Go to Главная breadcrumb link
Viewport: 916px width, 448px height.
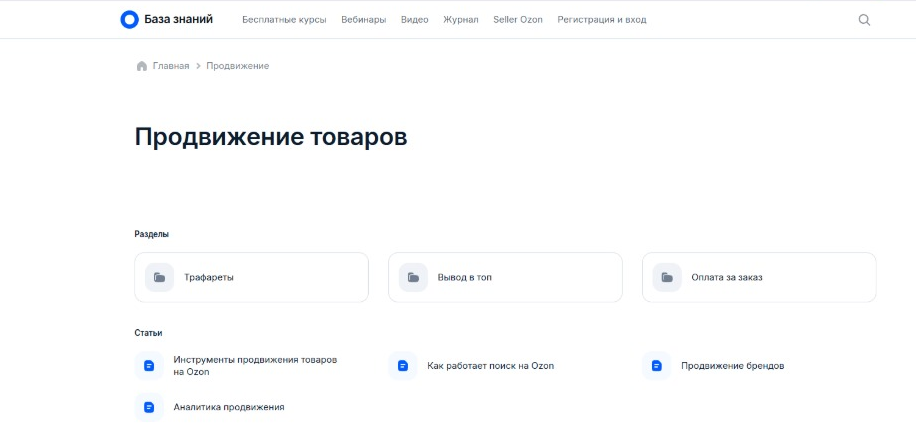[171, 66]
